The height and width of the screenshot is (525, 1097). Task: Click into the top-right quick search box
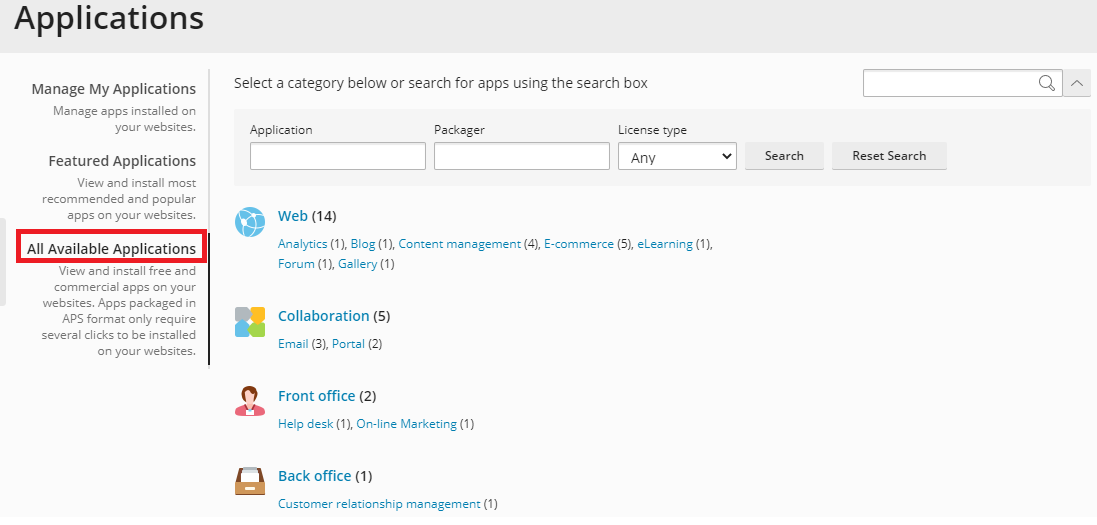[951, 83]
